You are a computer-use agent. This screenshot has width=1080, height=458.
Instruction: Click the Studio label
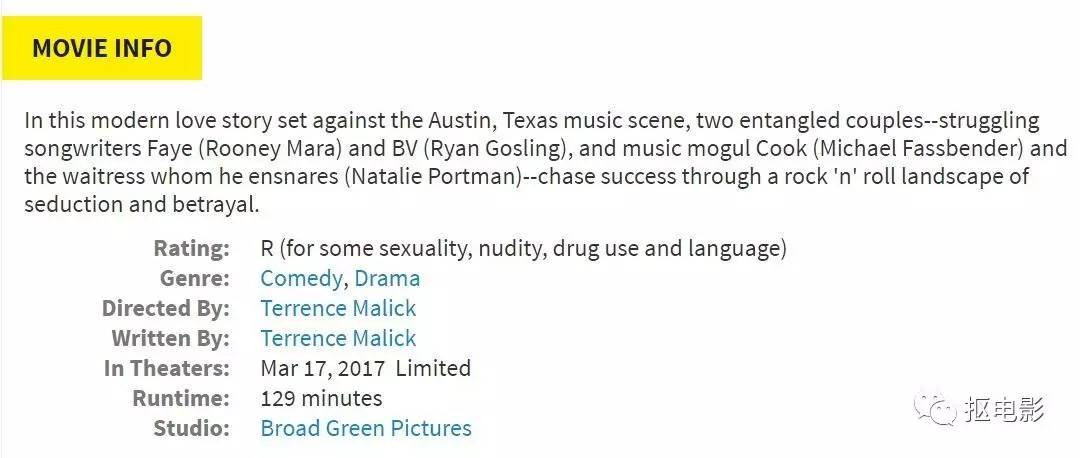tap(191, 428)
